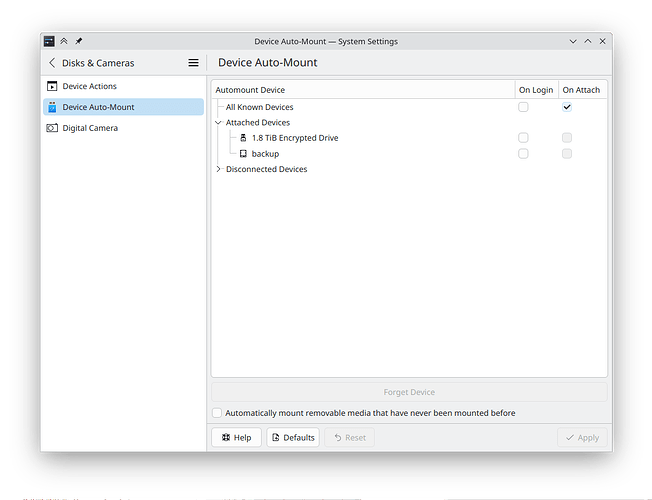The image size is (652, 500).
Task: Open the hamburger menu in sidebar header
Action: 193,63
